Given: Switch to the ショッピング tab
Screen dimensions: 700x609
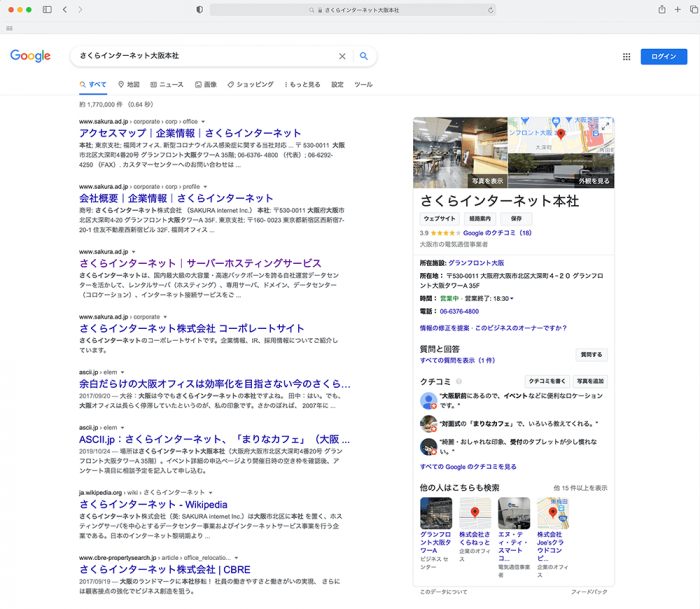Looking at the screenshot, I should (250, 84).
